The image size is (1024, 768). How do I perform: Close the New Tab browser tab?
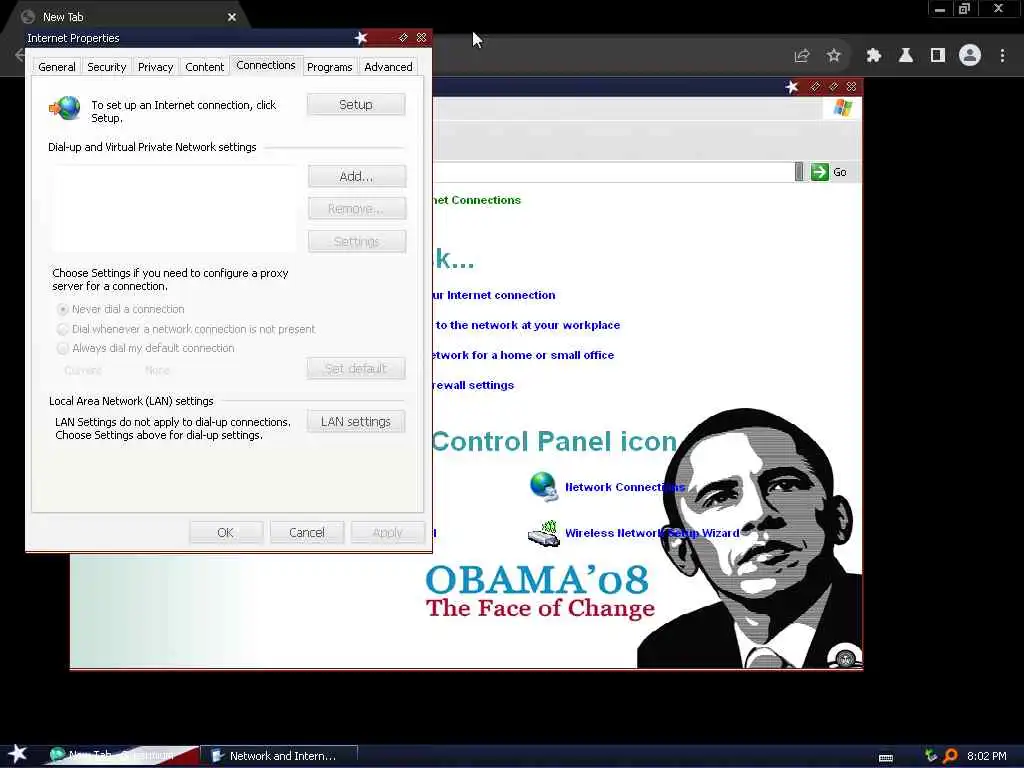[232, 17]
